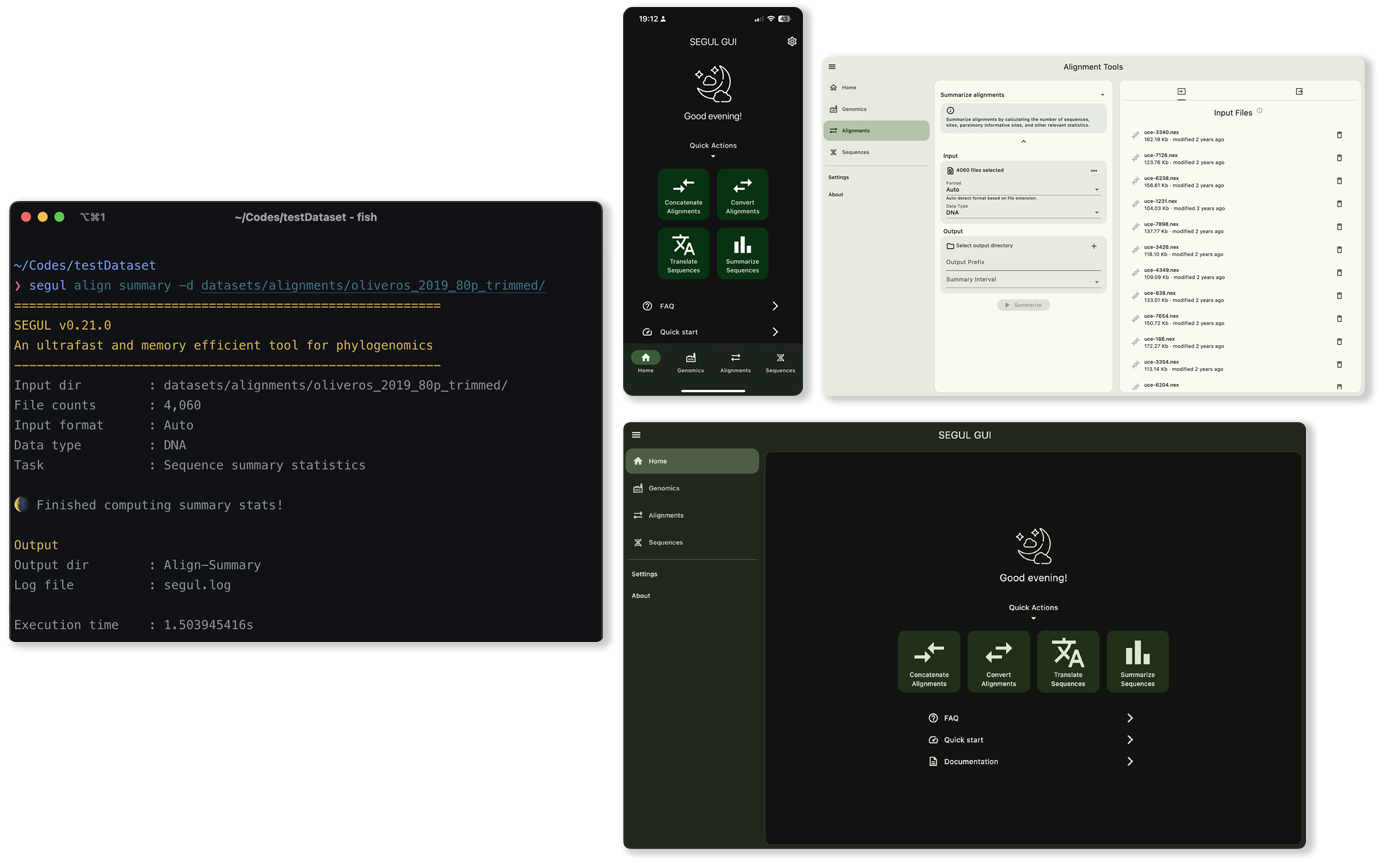1378x859 pixels.
Task: Select uce-3340.nex file entry
Action: pyautogui.click(x=1238, y=135)
